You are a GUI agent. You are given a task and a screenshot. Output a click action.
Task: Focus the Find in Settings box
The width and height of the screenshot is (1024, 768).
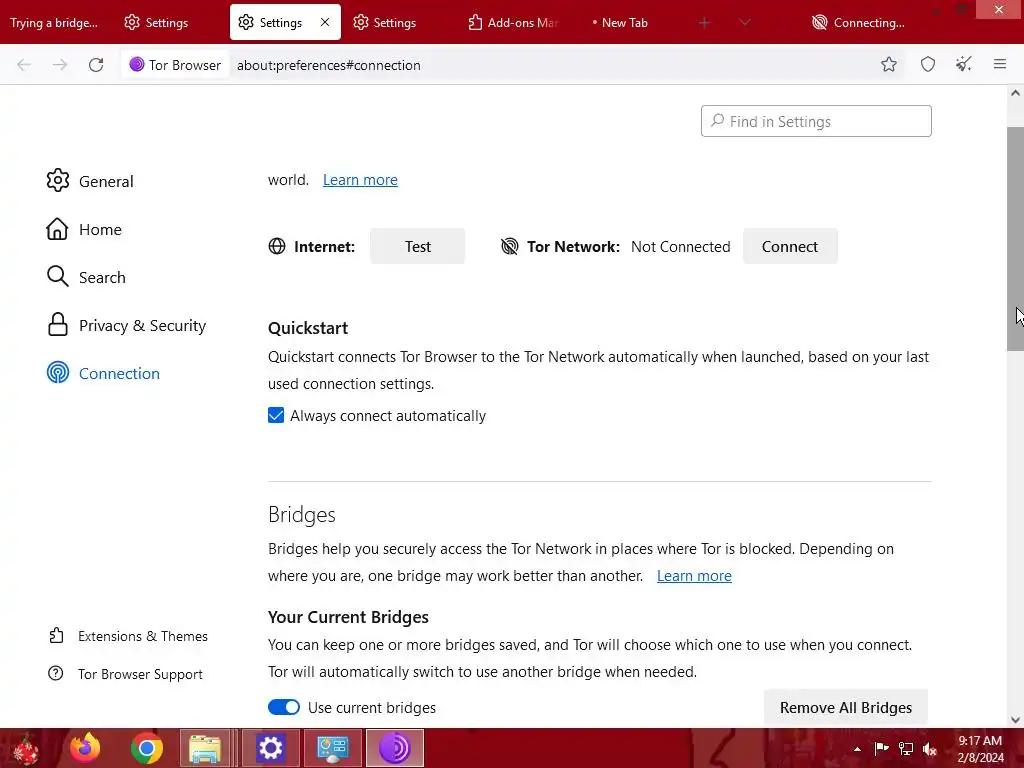tap(816, 121)
